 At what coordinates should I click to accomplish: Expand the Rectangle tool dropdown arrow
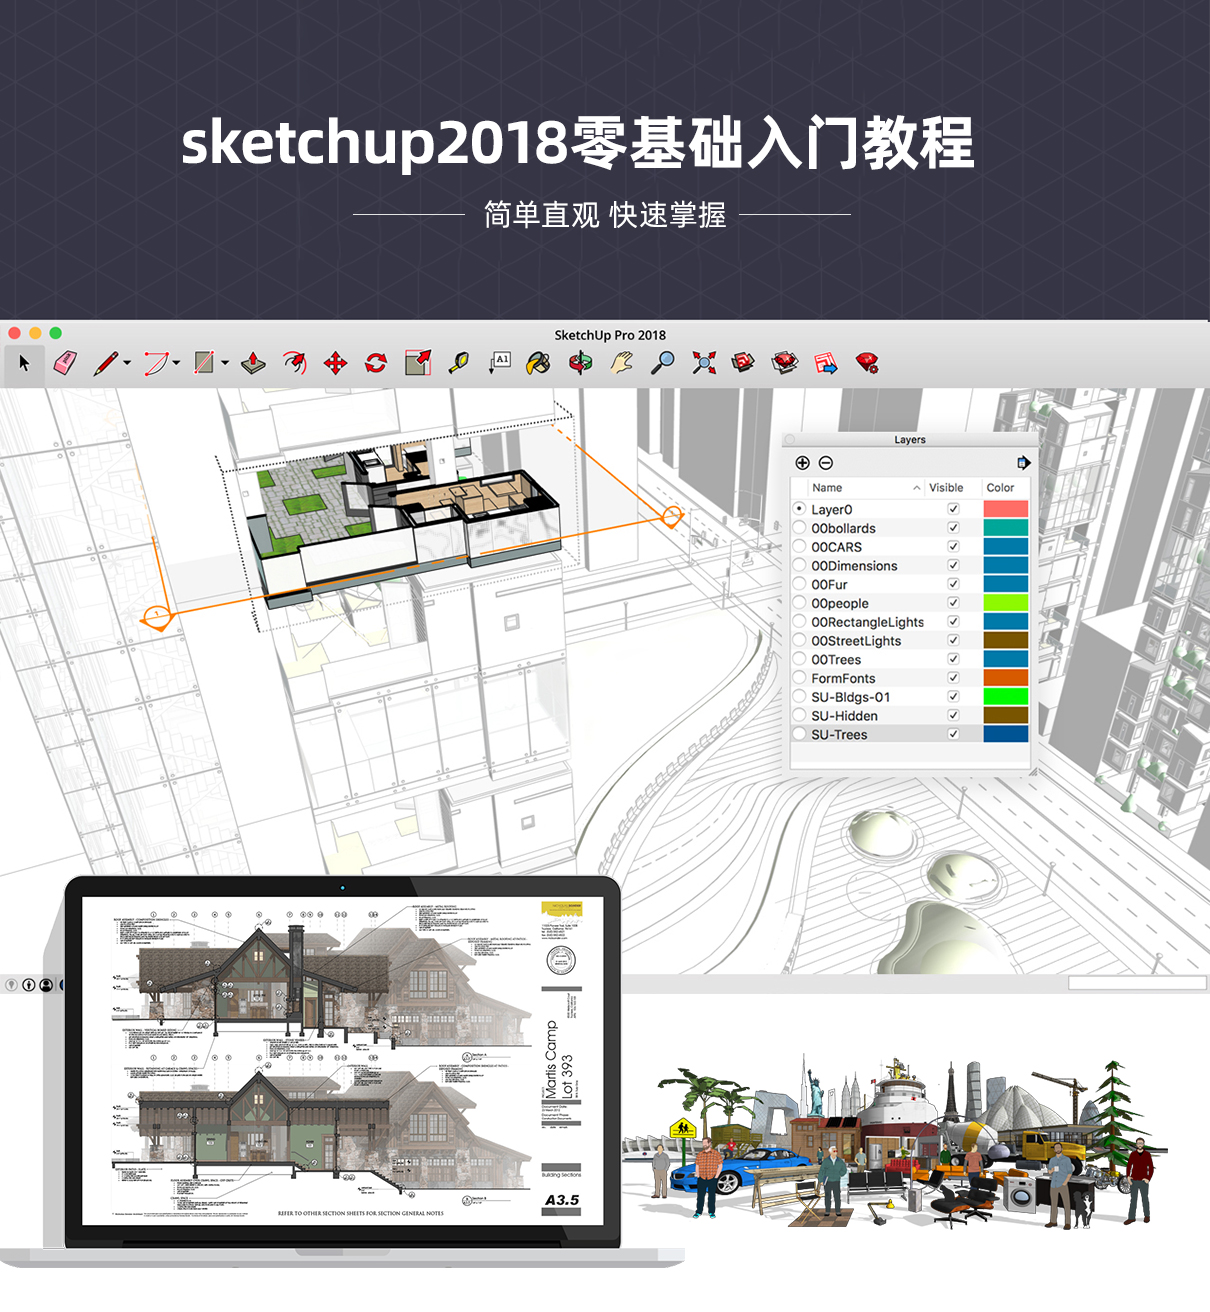coord(225,363)
